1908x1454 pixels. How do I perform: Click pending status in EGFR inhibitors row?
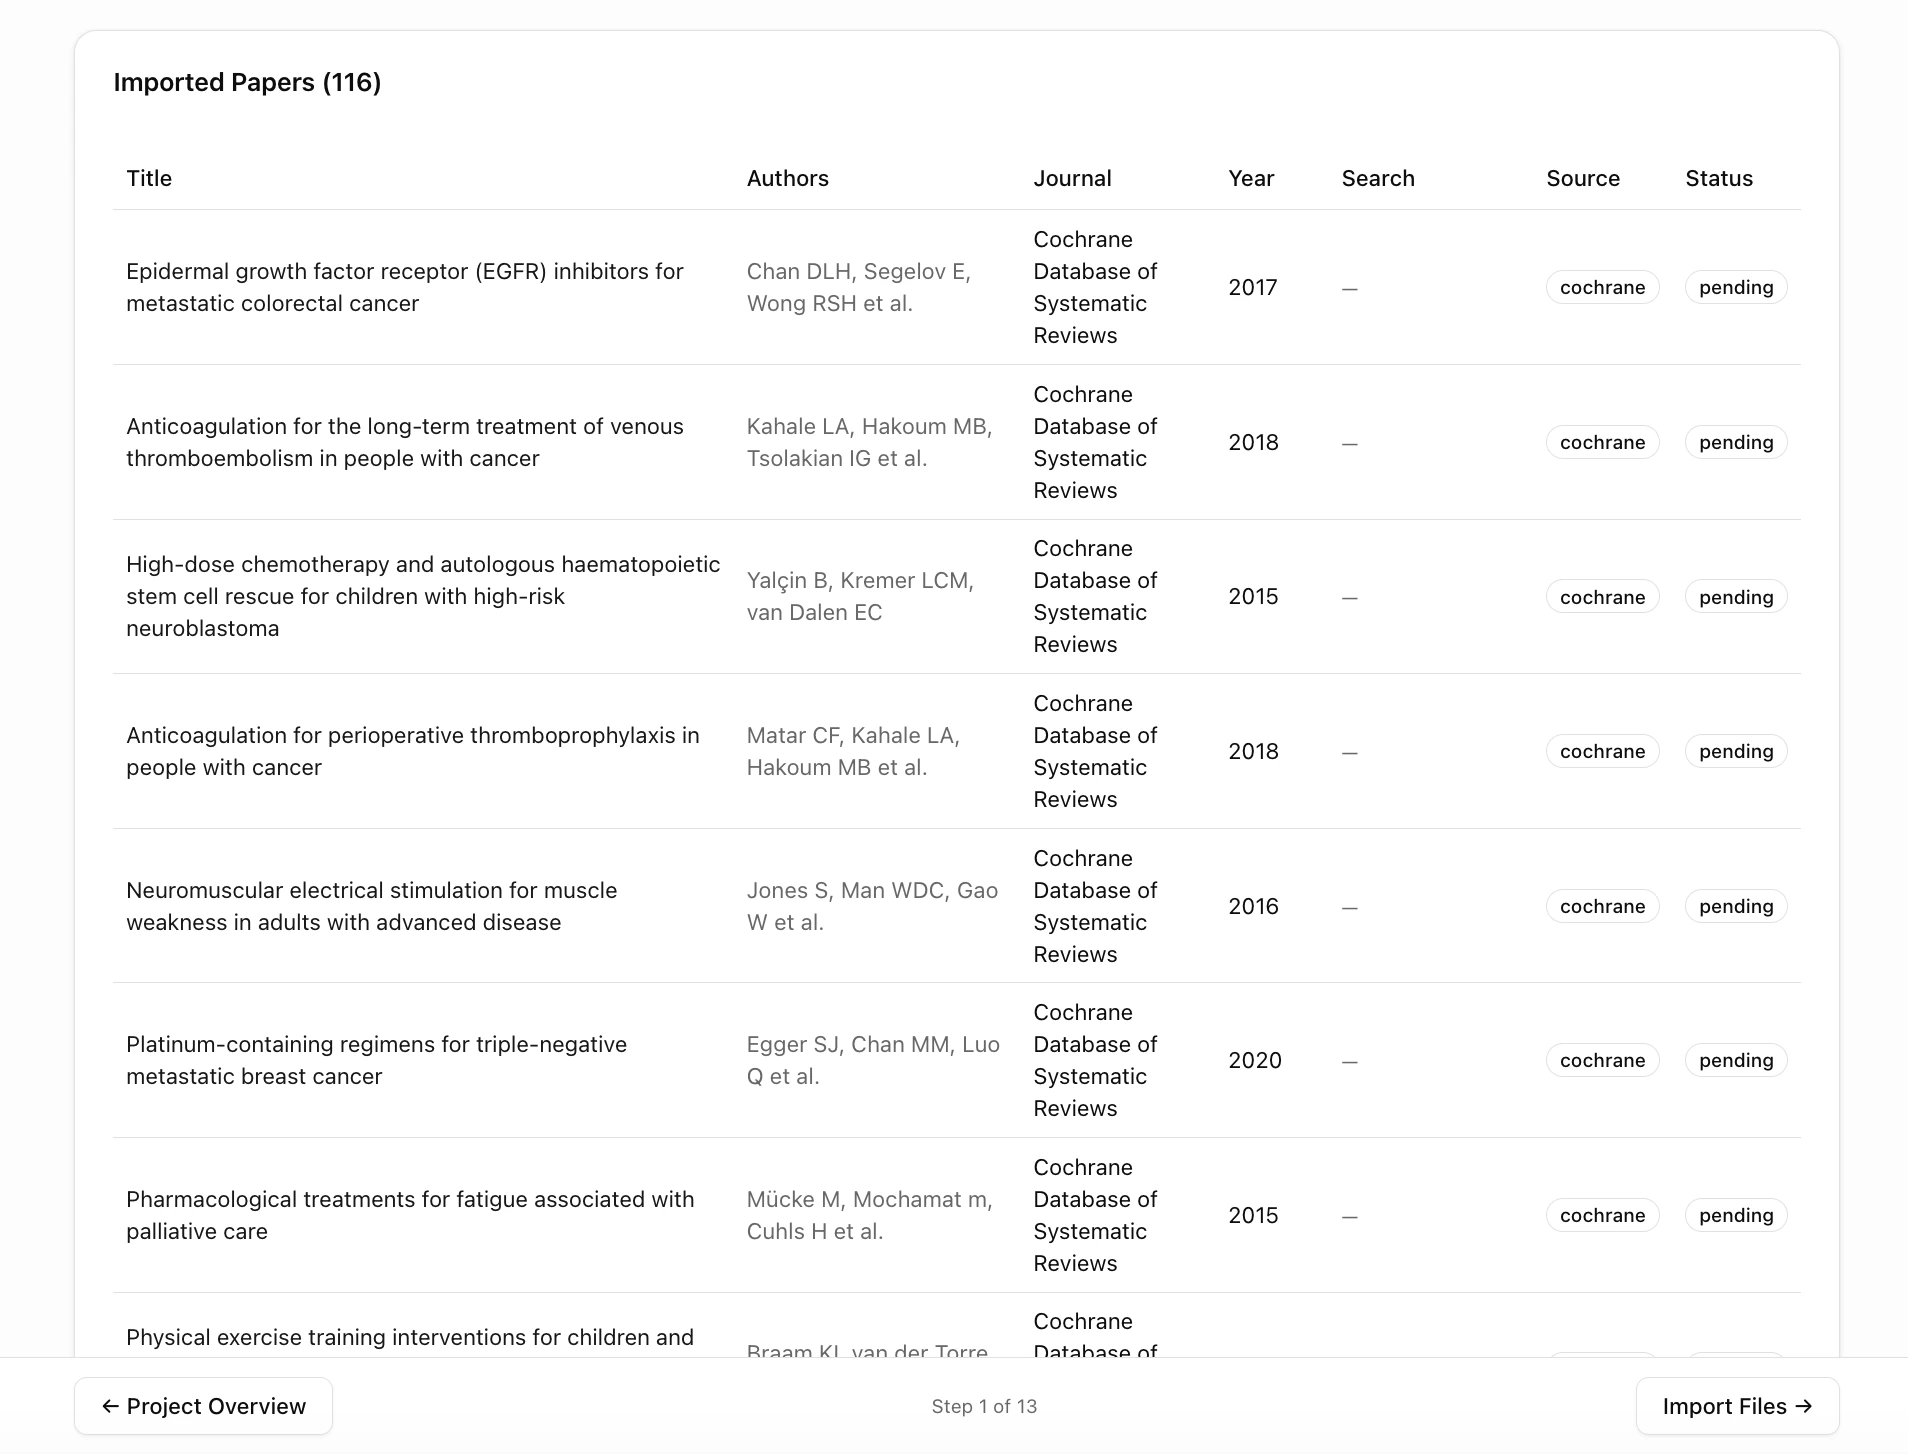(x=1736, y=287)
